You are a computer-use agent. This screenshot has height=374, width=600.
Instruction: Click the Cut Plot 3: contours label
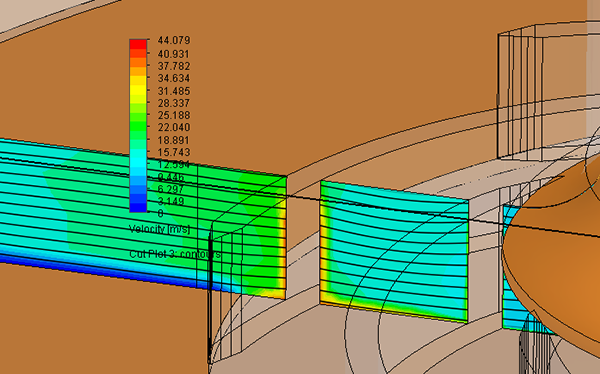pos(175,254)
